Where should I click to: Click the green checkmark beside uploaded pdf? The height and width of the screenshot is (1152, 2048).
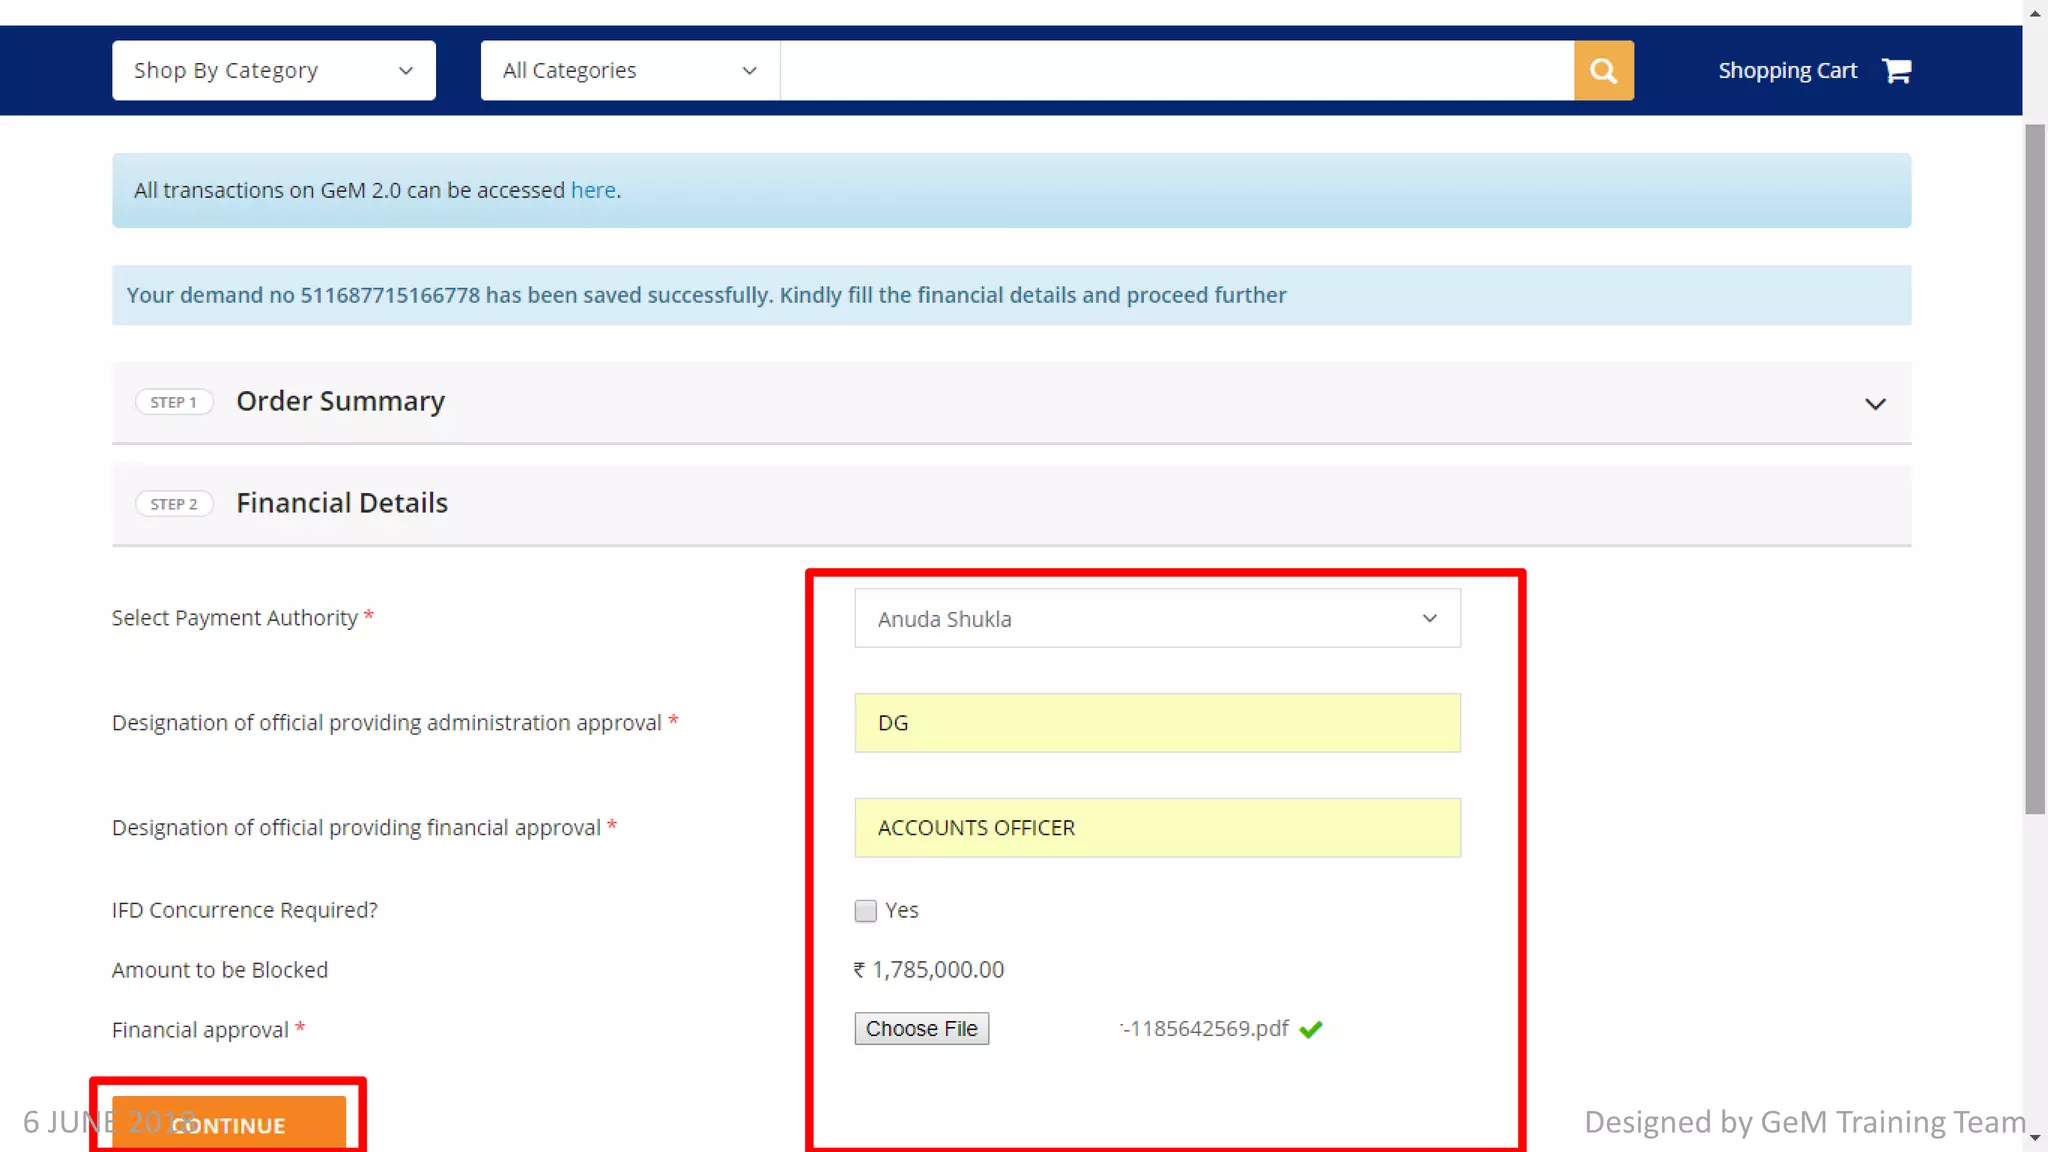coord(1311,1029)
